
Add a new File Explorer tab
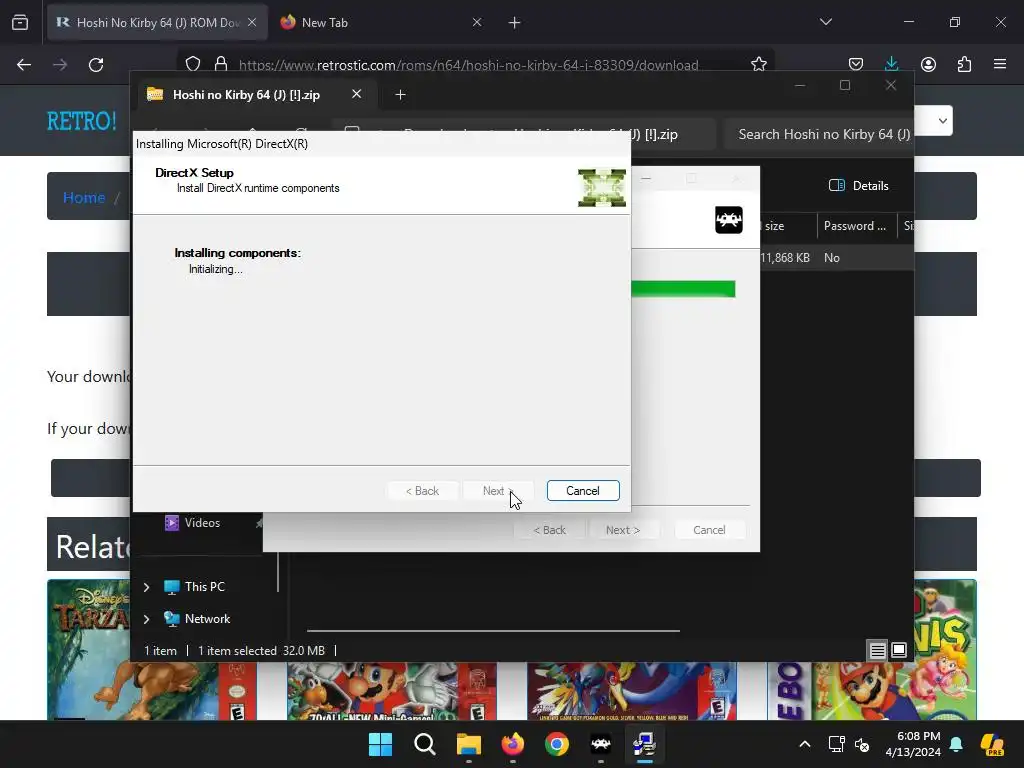coord(400,95)
